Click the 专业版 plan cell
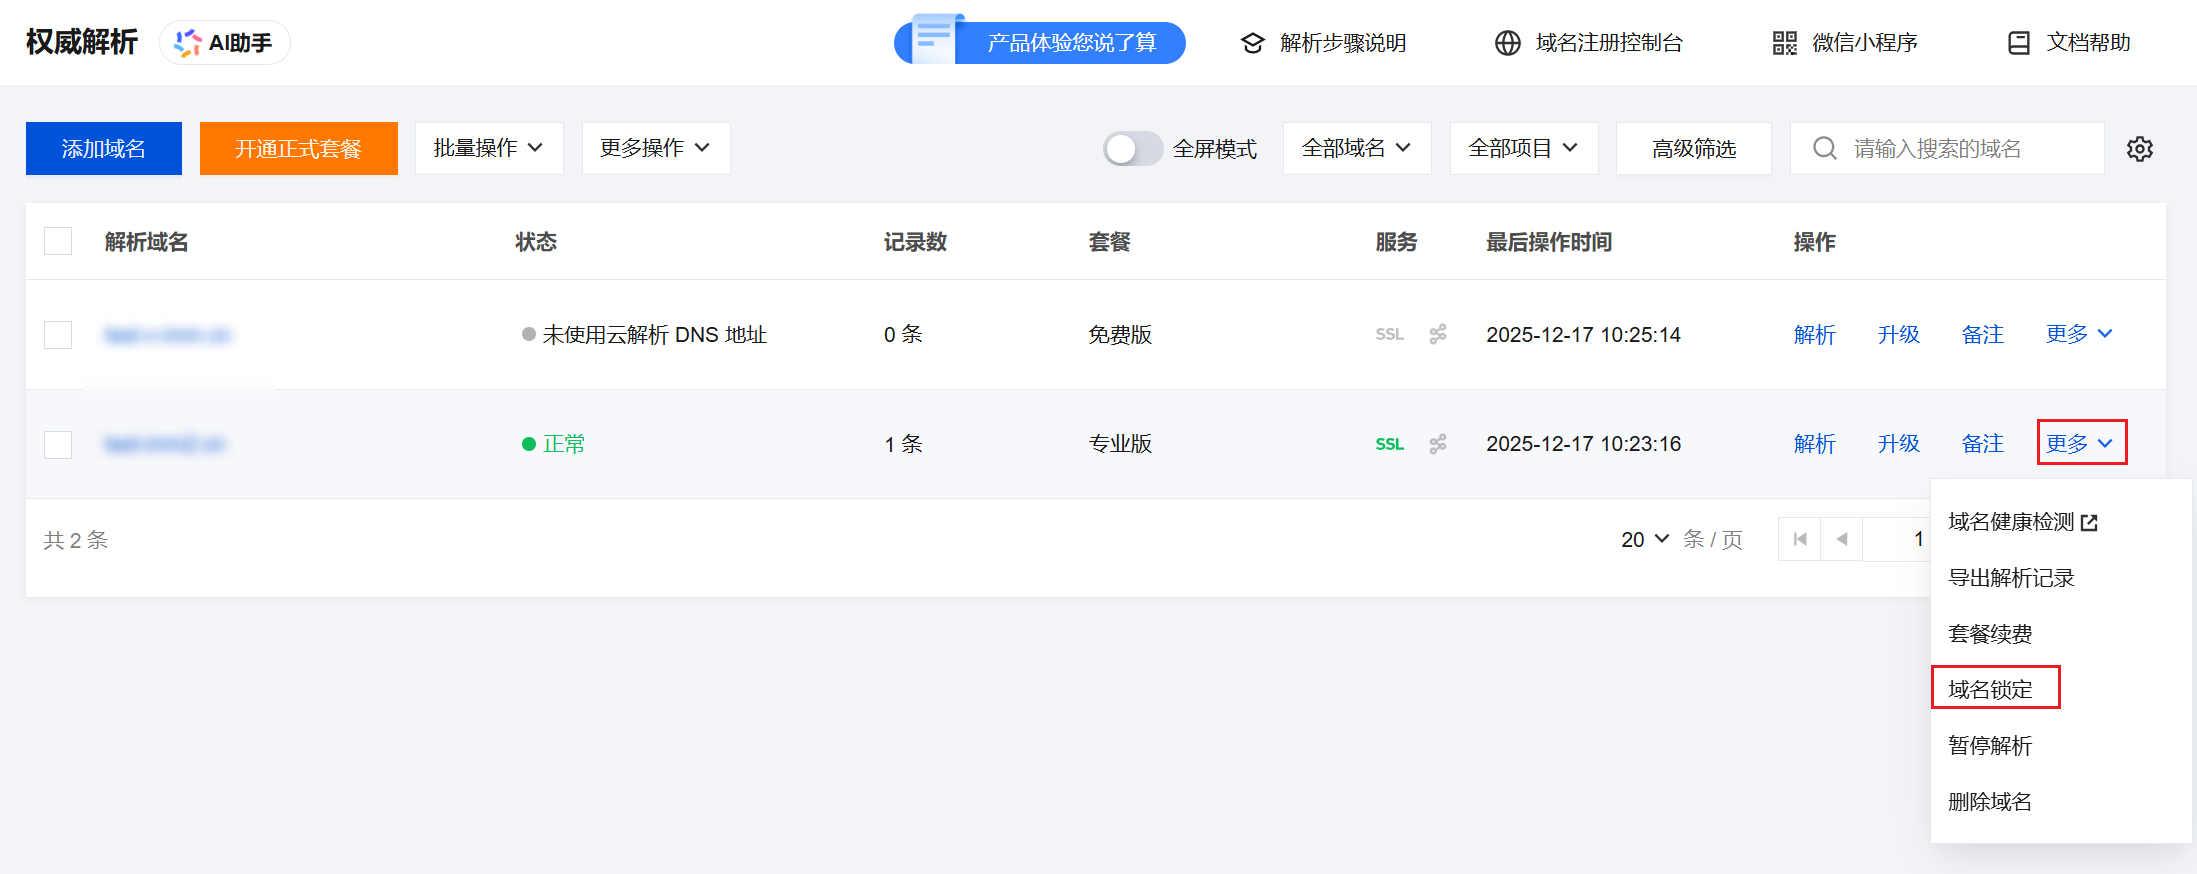Viewport: 2197px width, 874px height. pyautogui.click(x=1120, y=444)
